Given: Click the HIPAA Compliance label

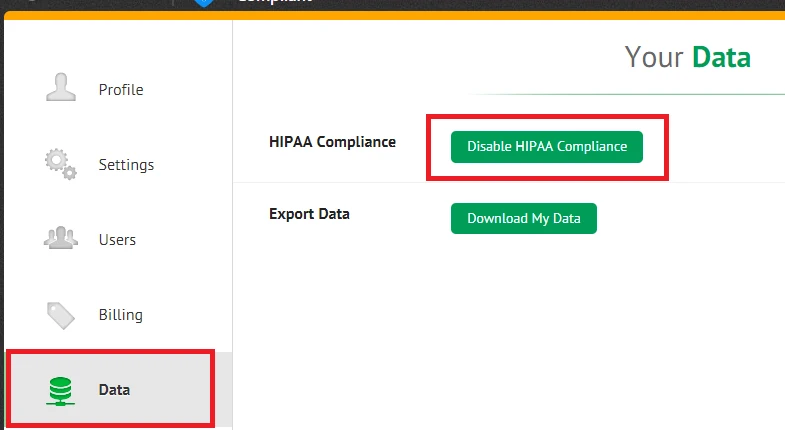Looking at the screenshot, I should click(332, 142).
